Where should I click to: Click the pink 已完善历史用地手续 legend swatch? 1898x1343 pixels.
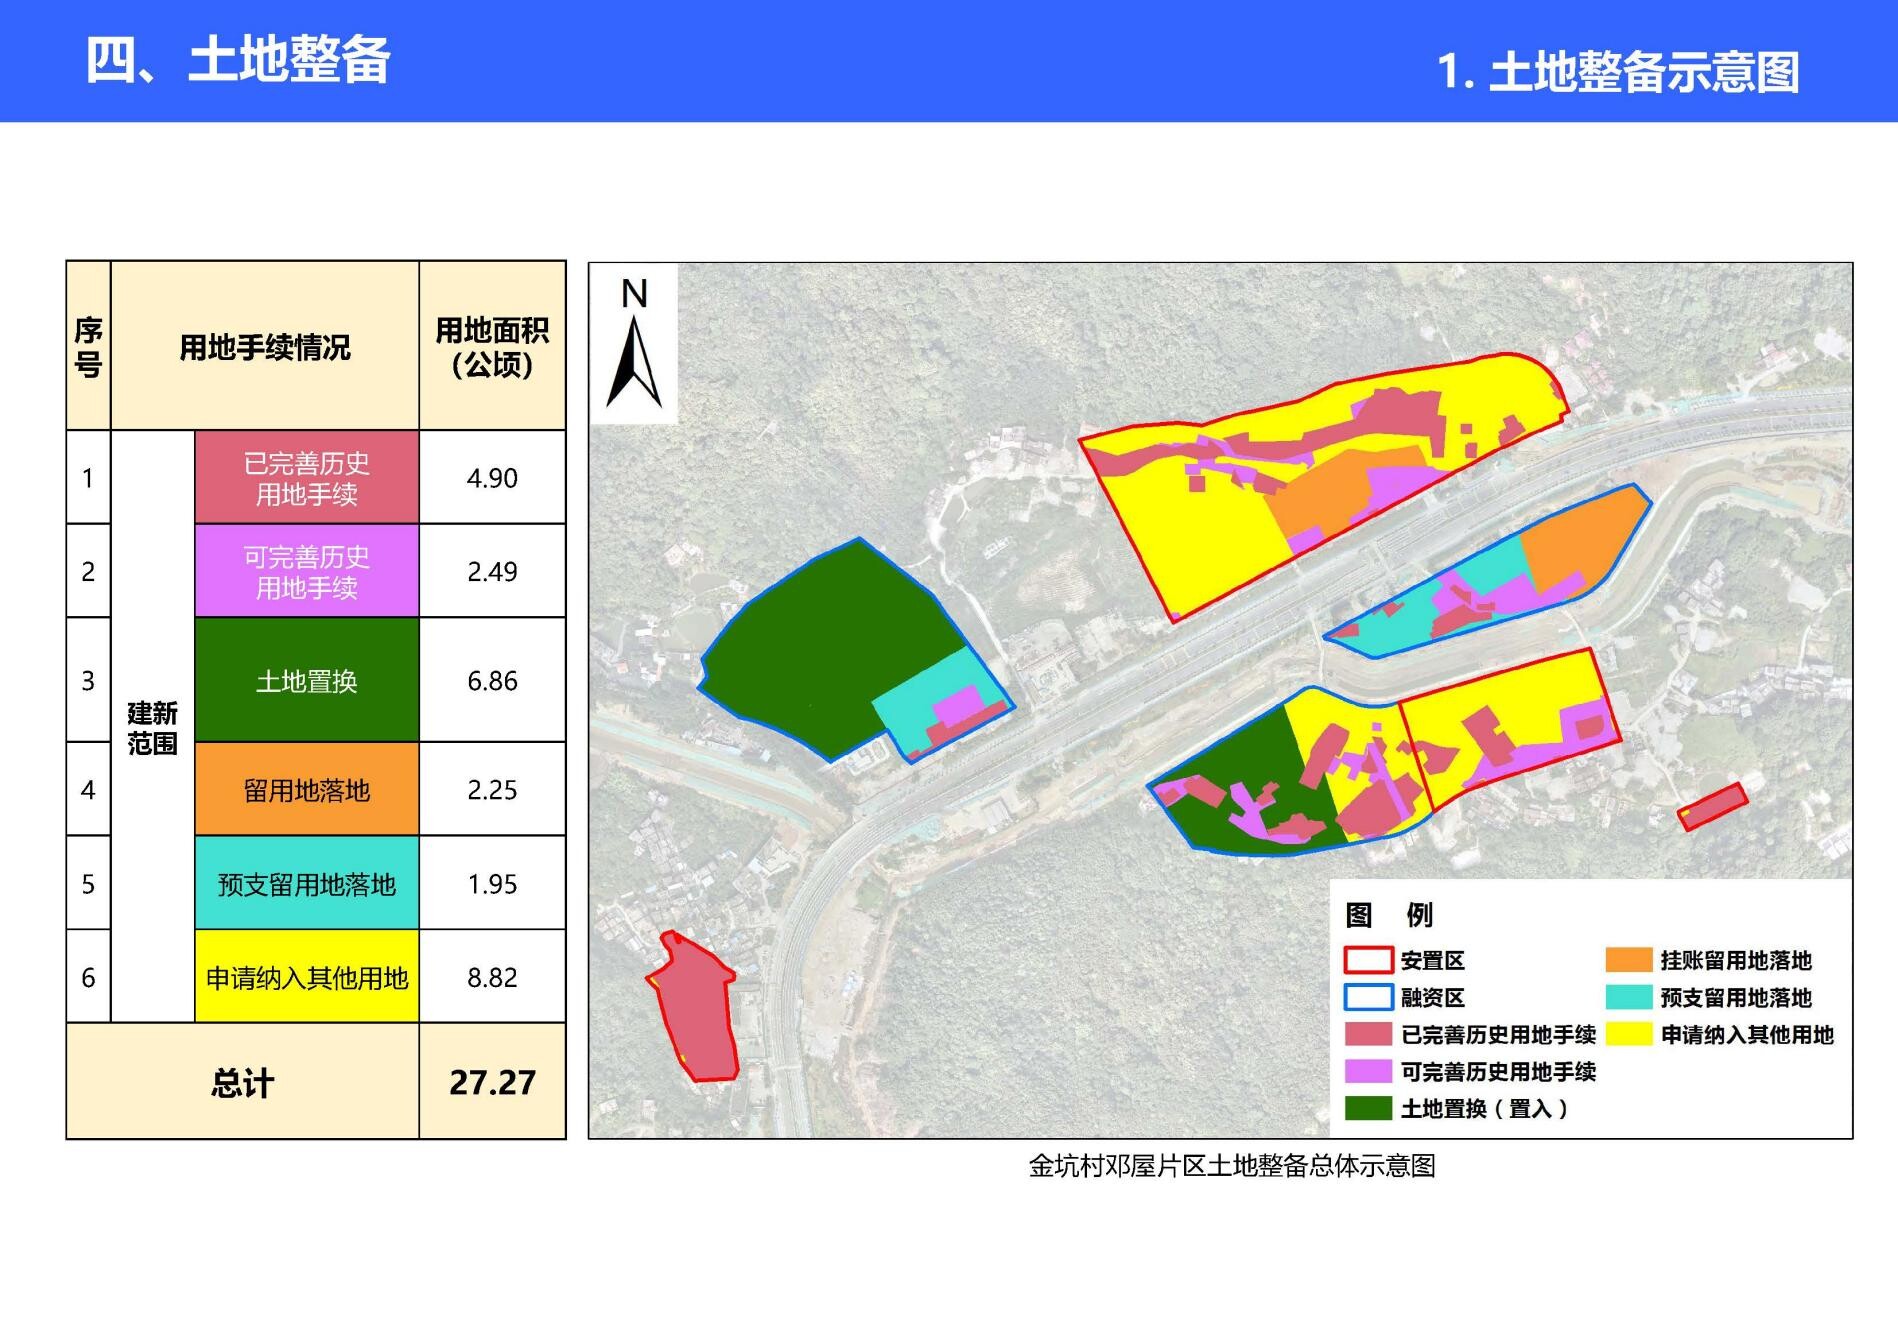[1368, 1034]
